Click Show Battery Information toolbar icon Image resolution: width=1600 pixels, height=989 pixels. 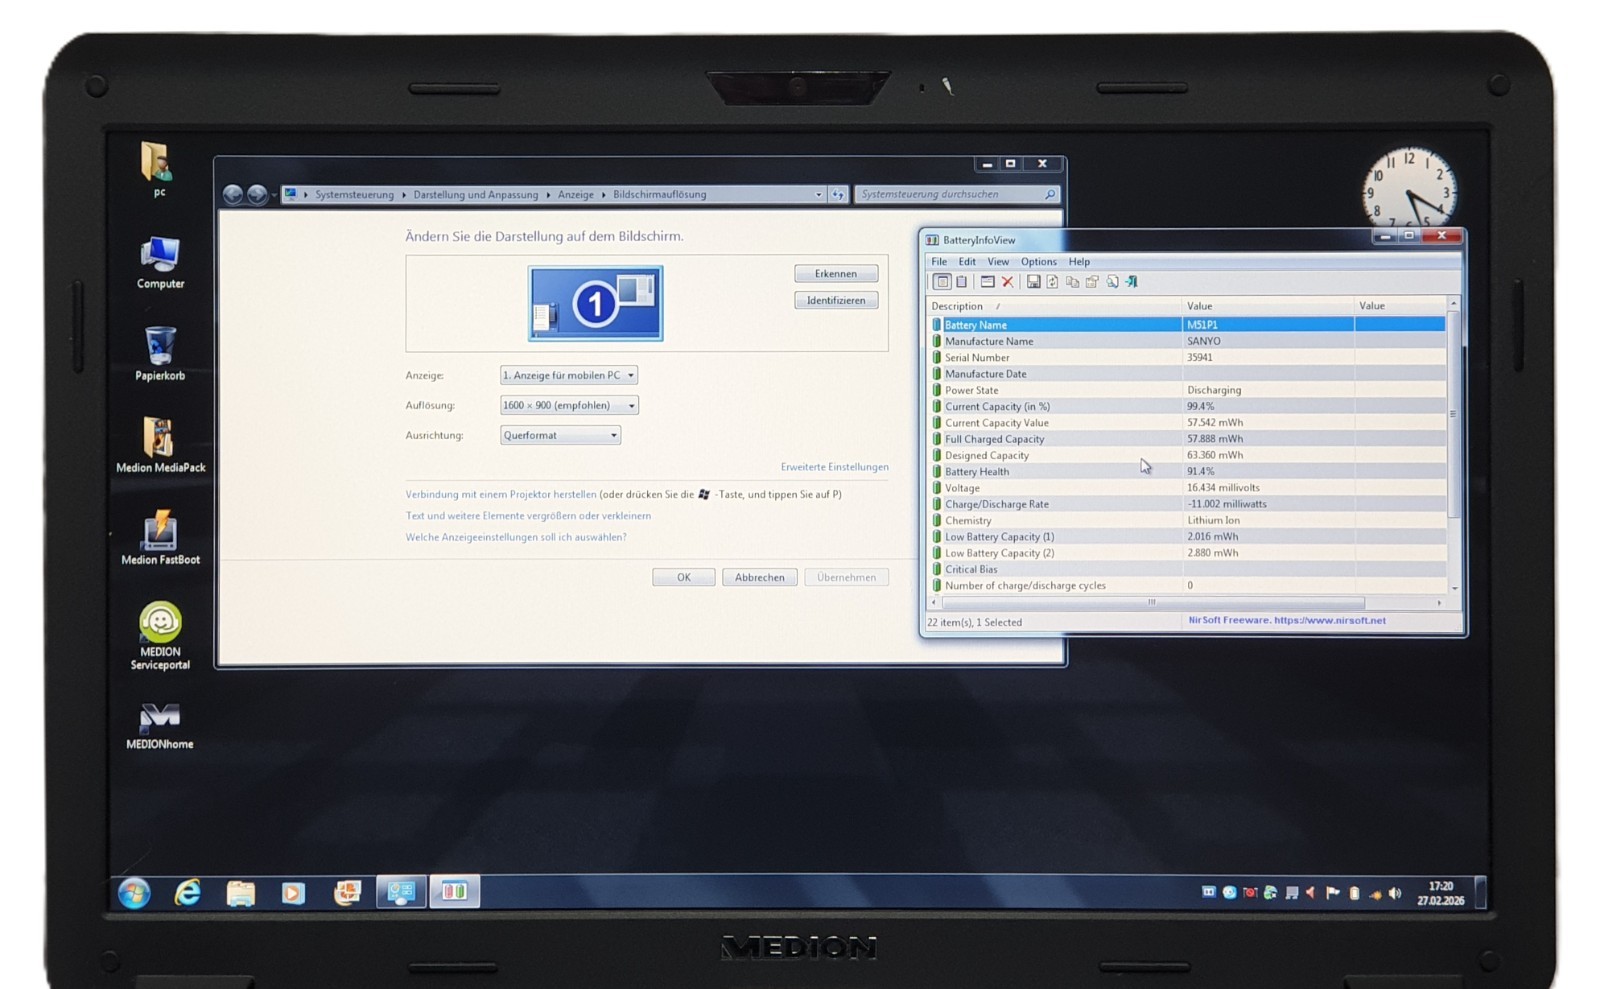941,282
